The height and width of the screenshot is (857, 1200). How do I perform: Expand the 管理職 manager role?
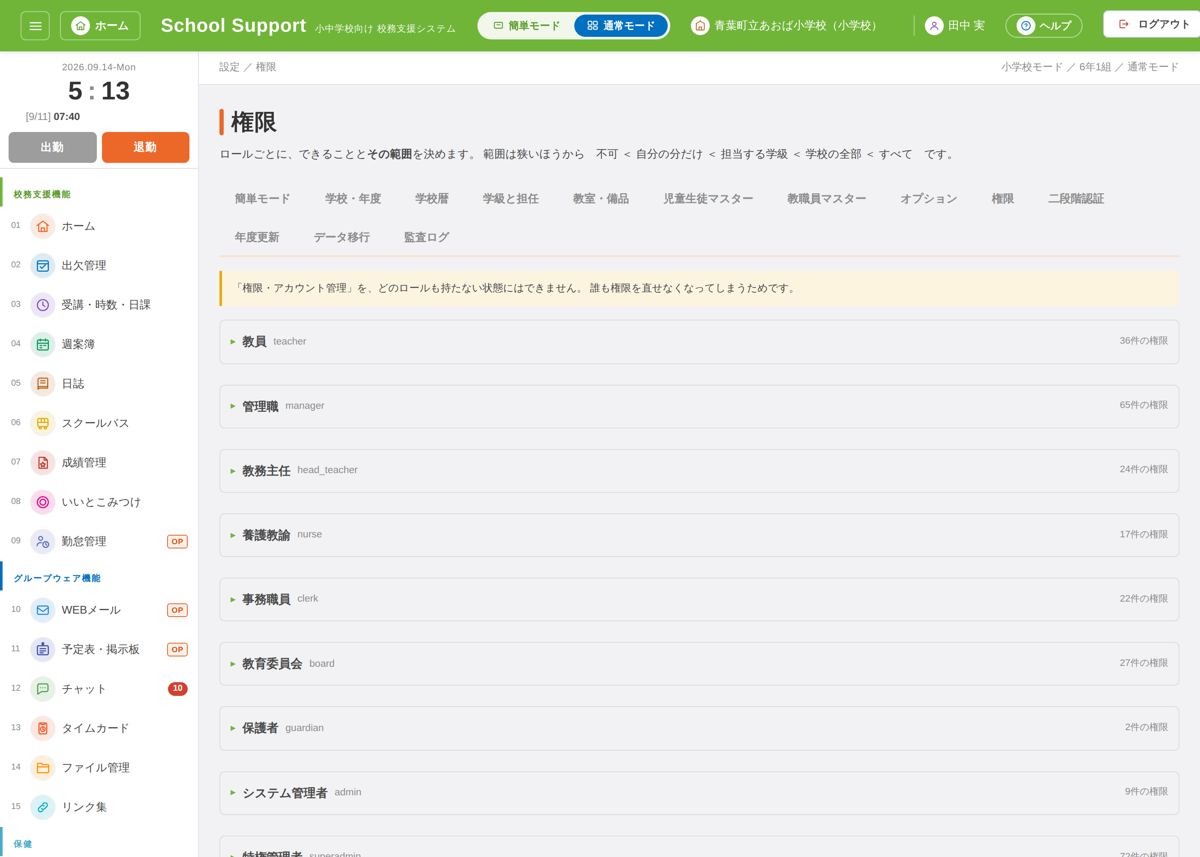tap(699, 406)
